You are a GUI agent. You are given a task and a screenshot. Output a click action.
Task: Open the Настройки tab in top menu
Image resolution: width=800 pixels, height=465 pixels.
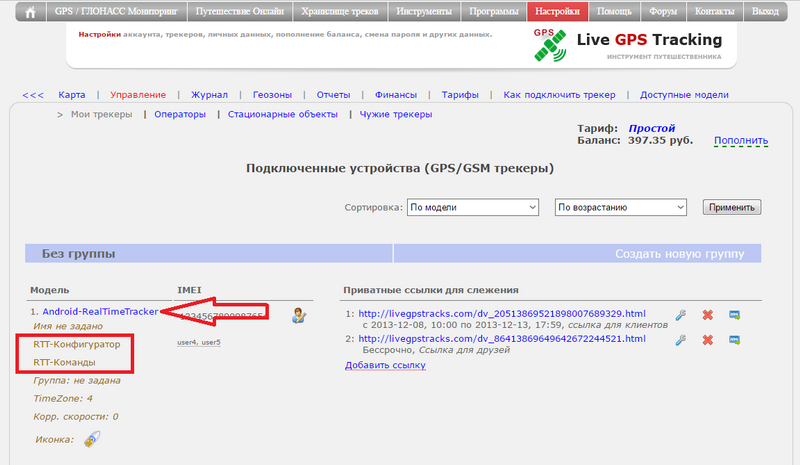556,13
